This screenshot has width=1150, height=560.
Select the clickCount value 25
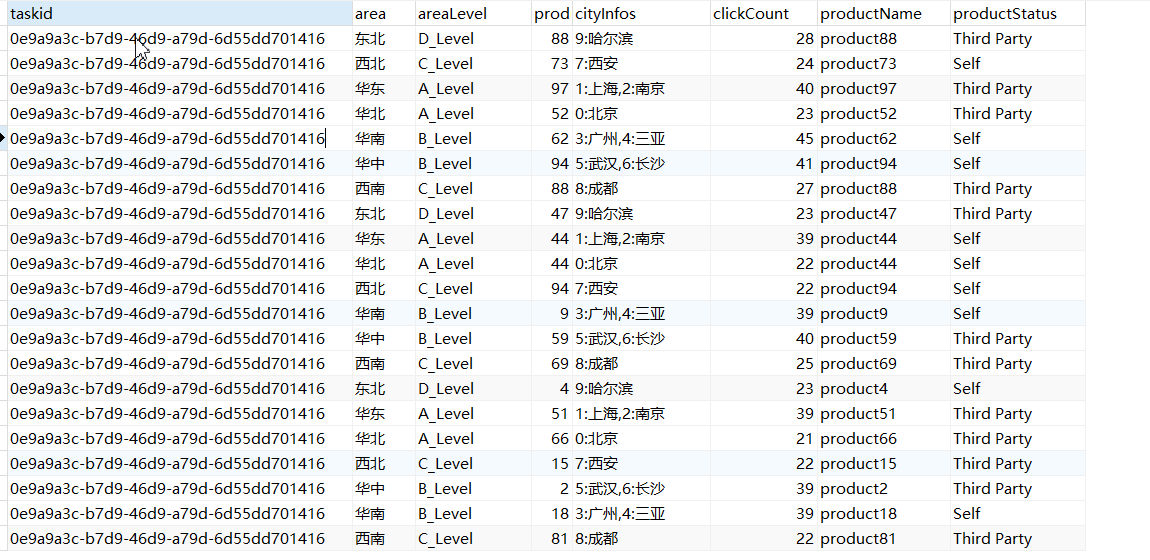[763, 363]
